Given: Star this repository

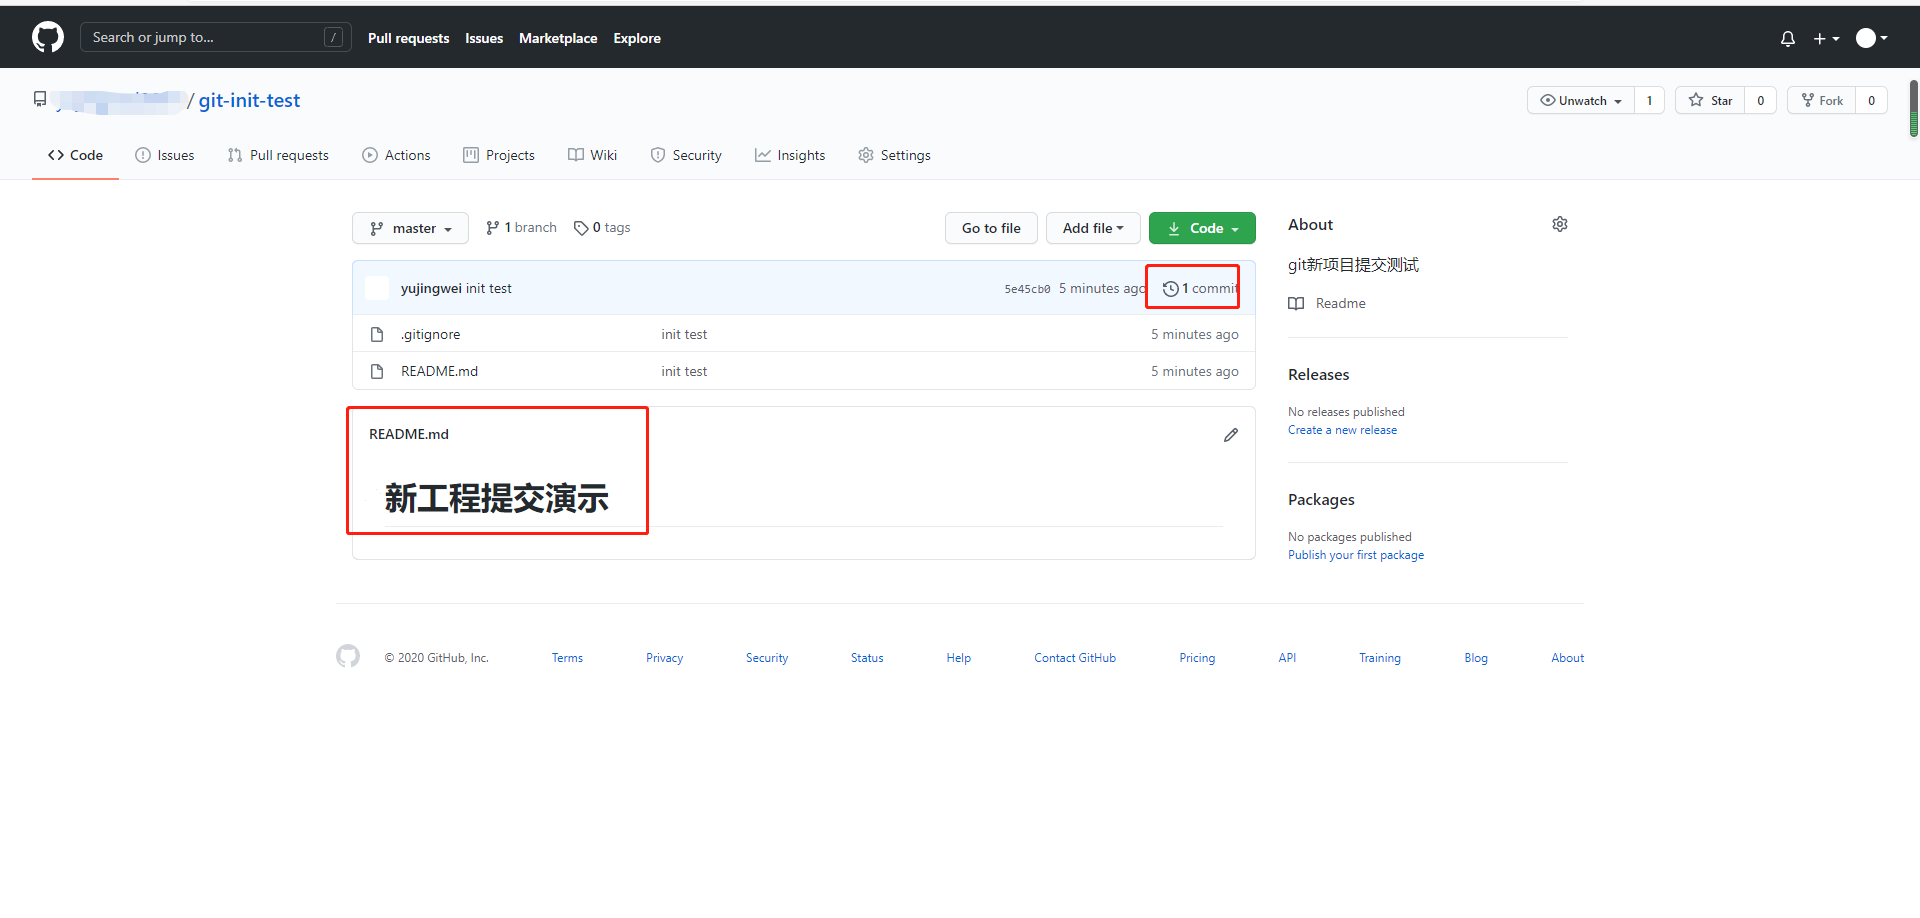Looking at the screenshot, I should 1710,100.
